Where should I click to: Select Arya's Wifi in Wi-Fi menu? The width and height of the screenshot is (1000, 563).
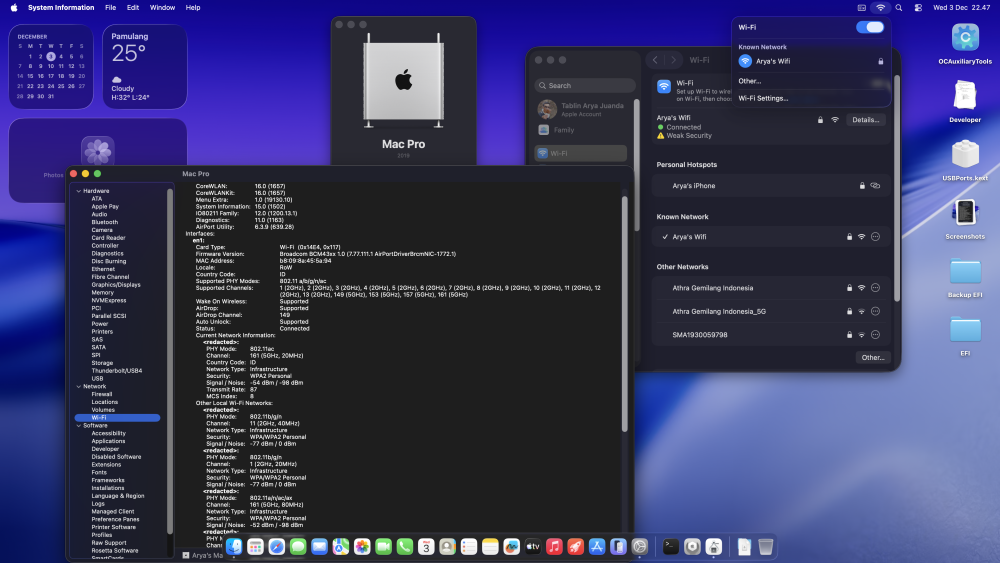click(x=810, y=61)
